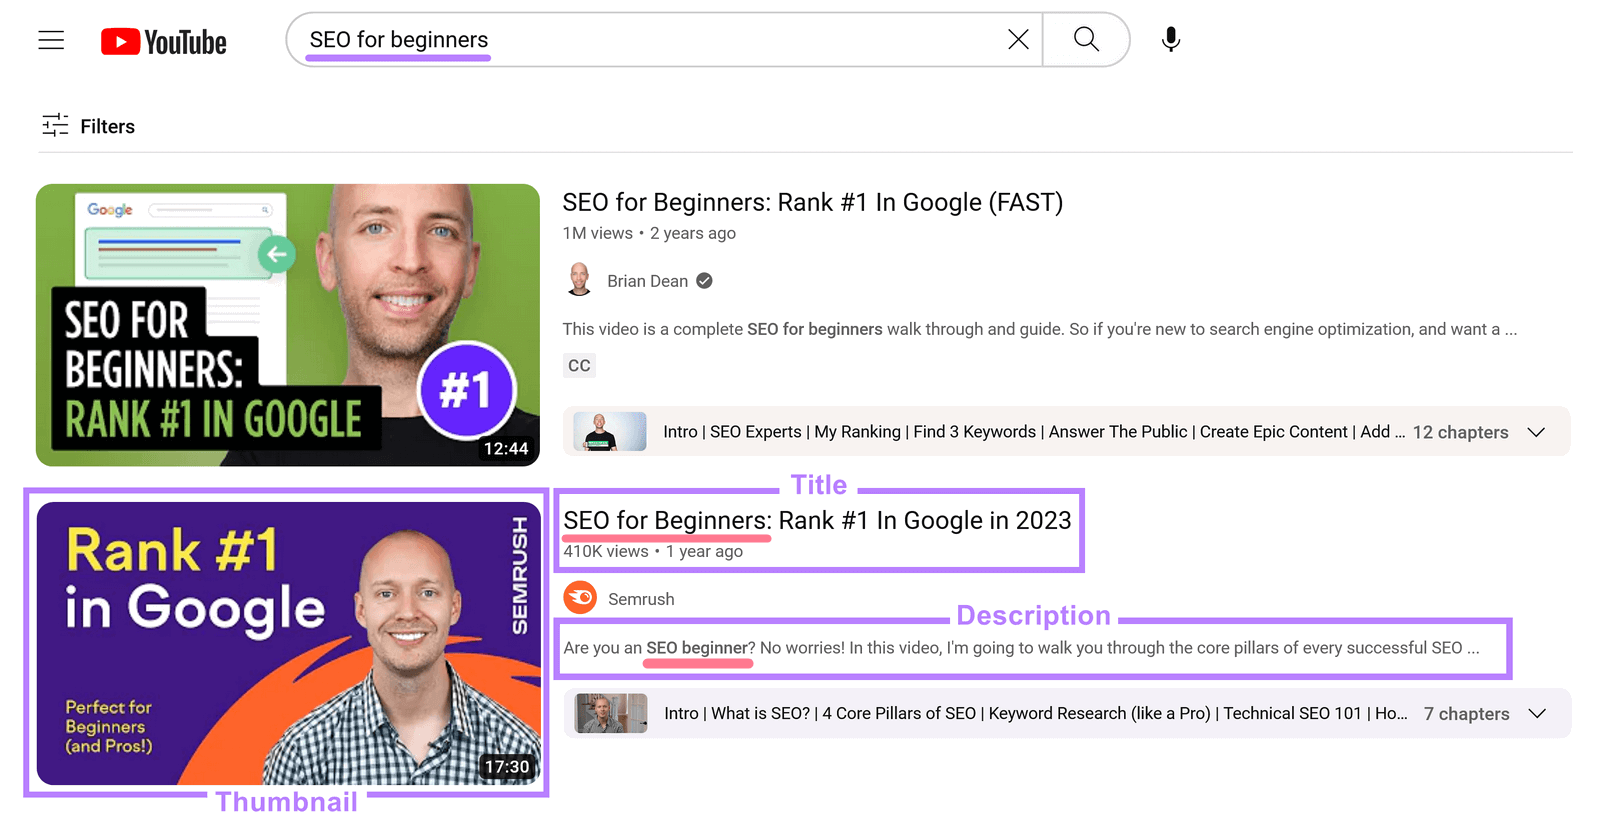The height and width of the screenshot is (832, 1600).
Task: Open the search Filters
Action: [x=89, y=126]
